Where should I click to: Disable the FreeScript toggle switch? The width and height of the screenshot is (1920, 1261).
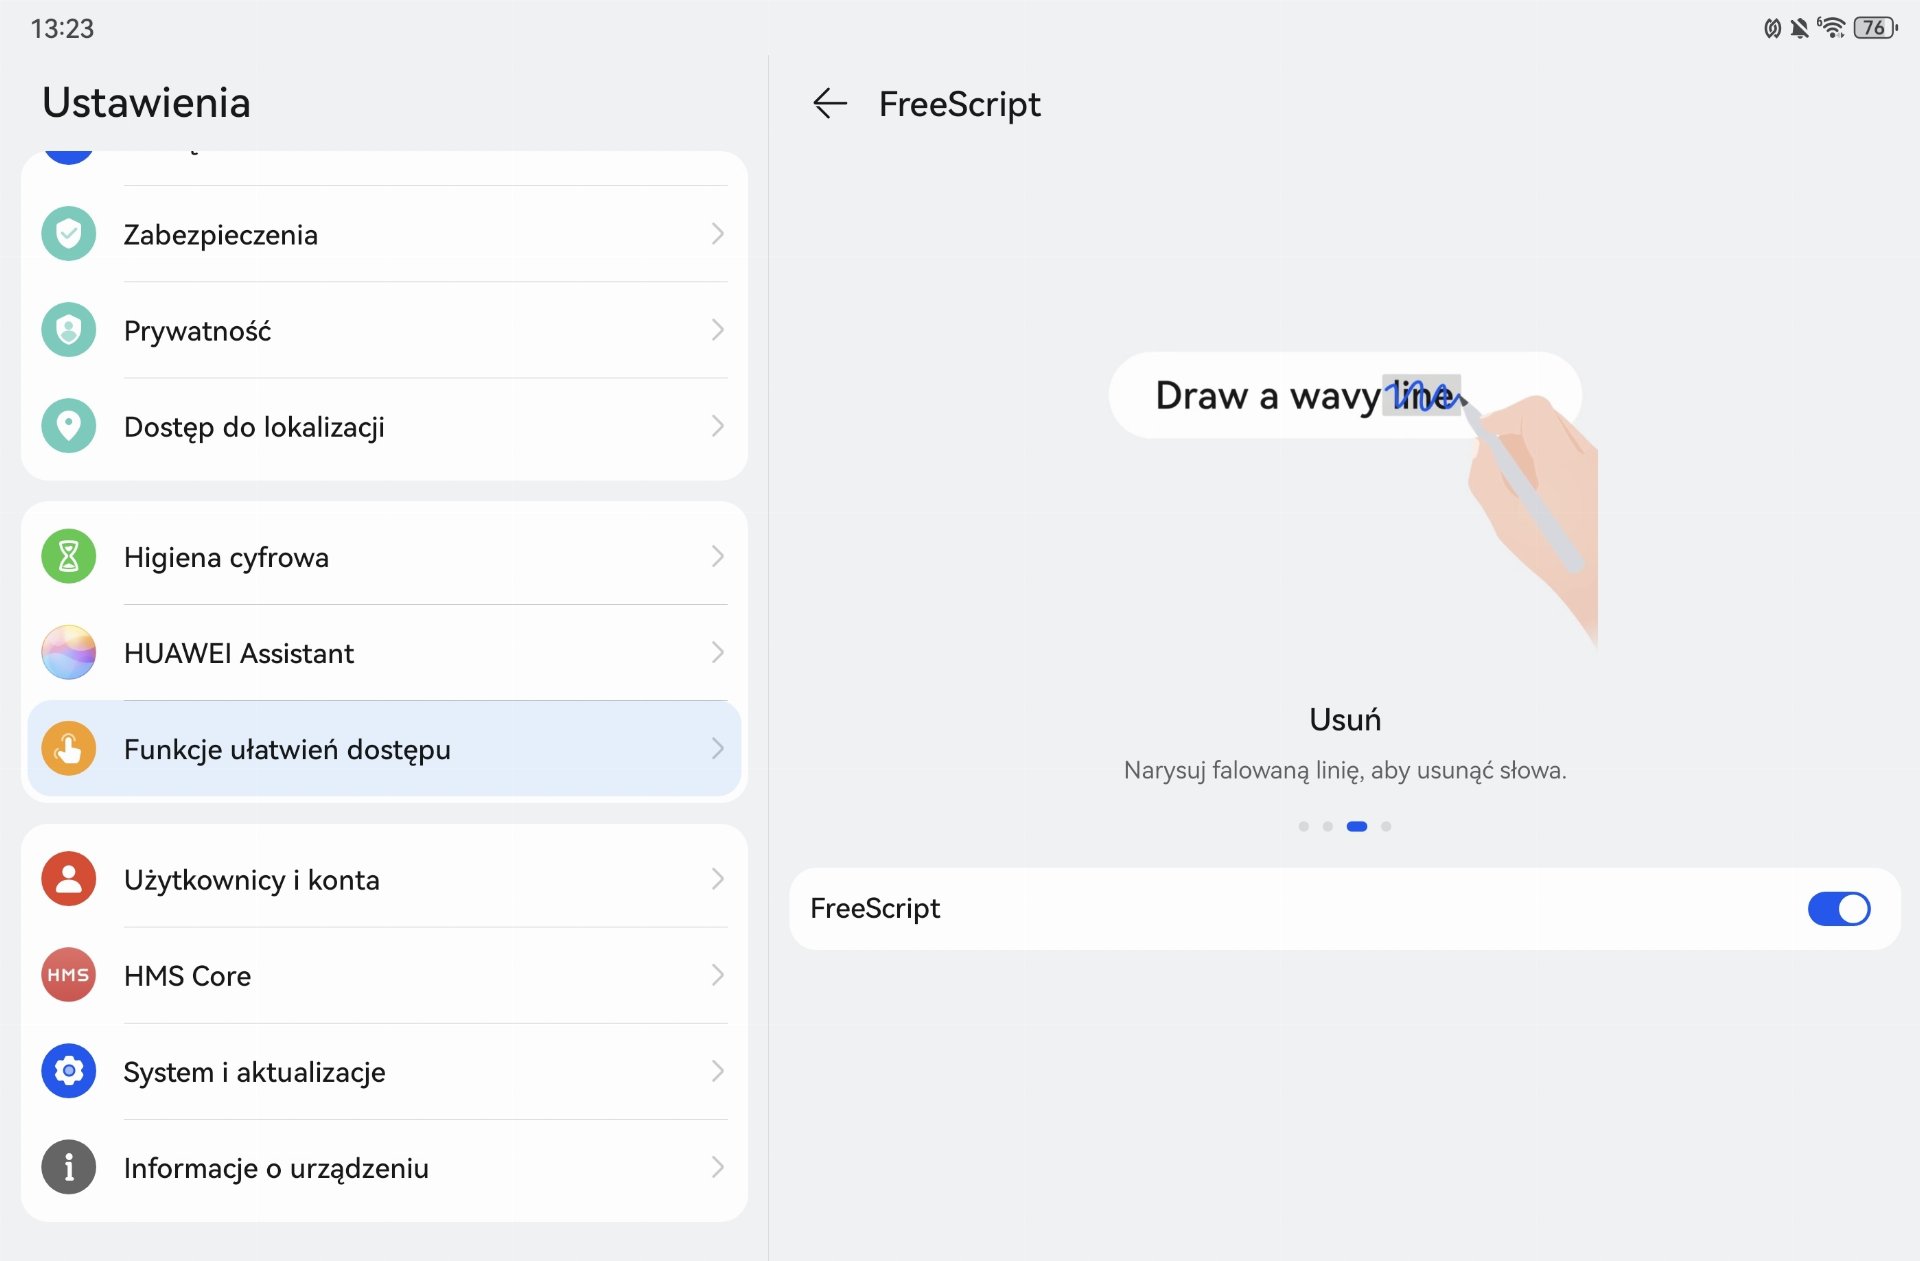[x=1838, y=908]
